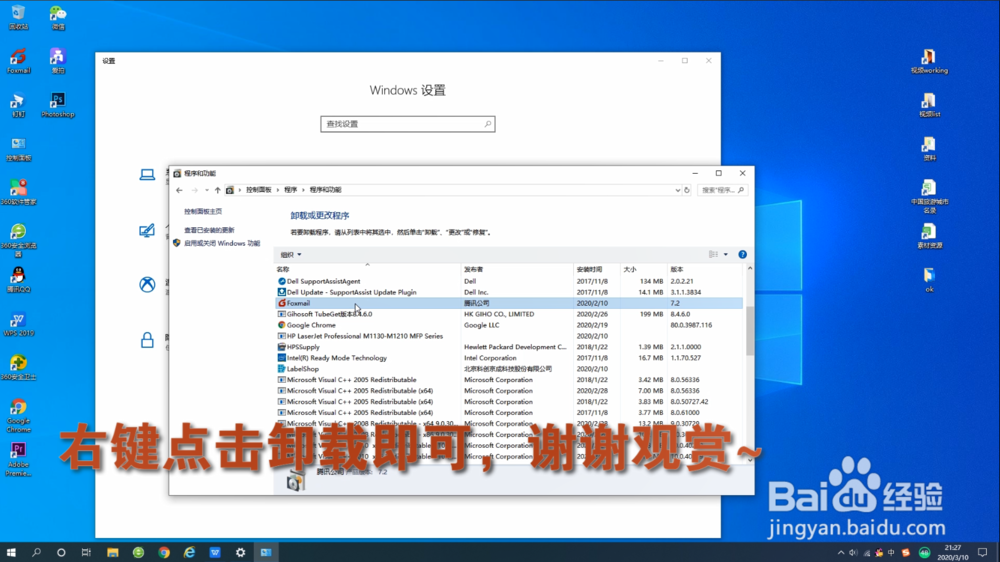The height and width of the screenshot is (562, 1000).
Task: Open the WPS 2019 desktop icon
Action: [18, 324]
